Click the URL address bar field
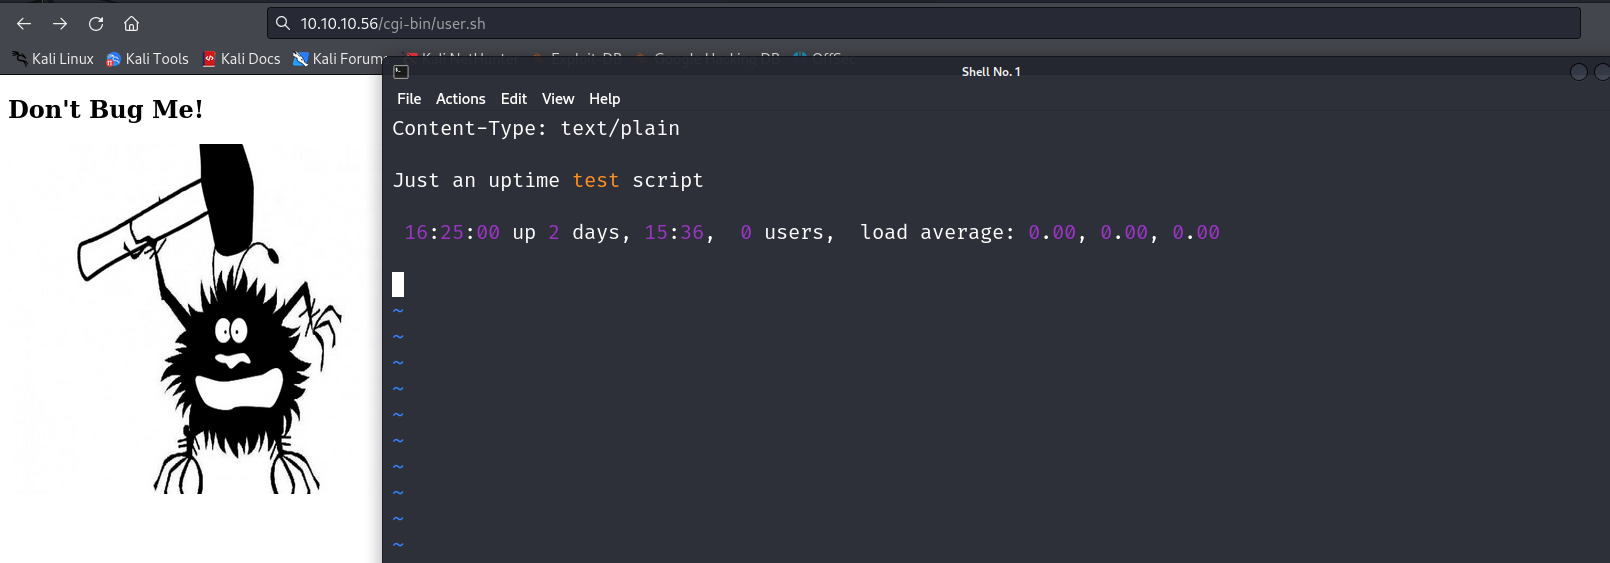 (900, 23)
